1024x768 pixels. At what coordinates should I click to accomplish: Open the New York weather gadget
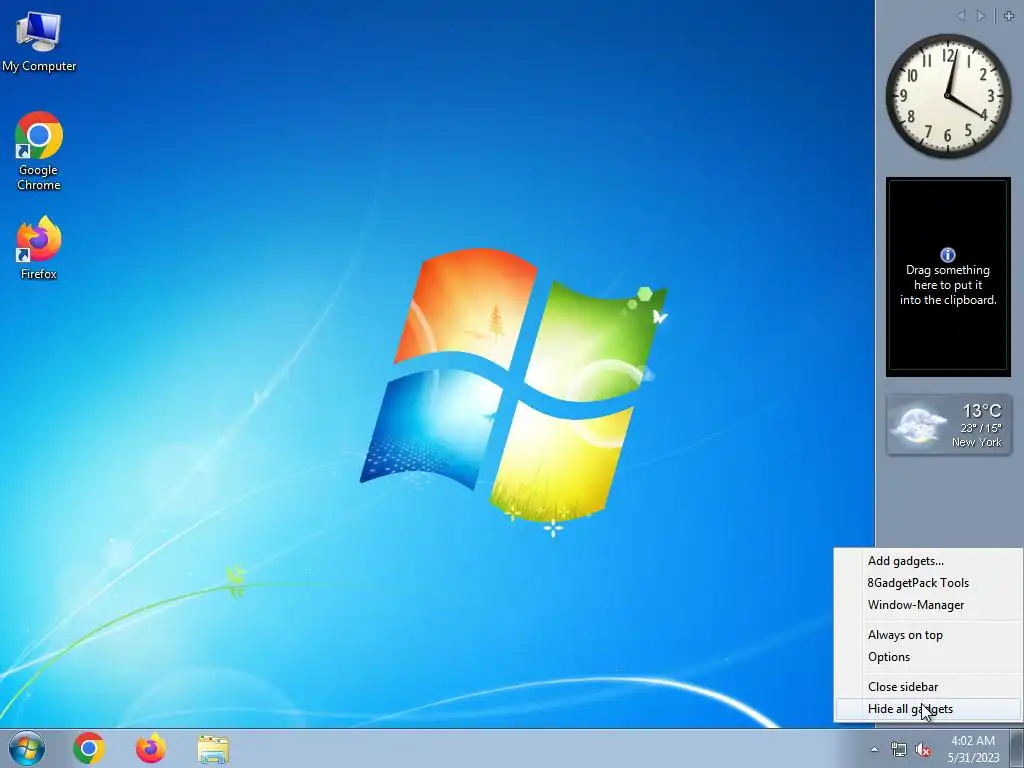tap(948, 424)
